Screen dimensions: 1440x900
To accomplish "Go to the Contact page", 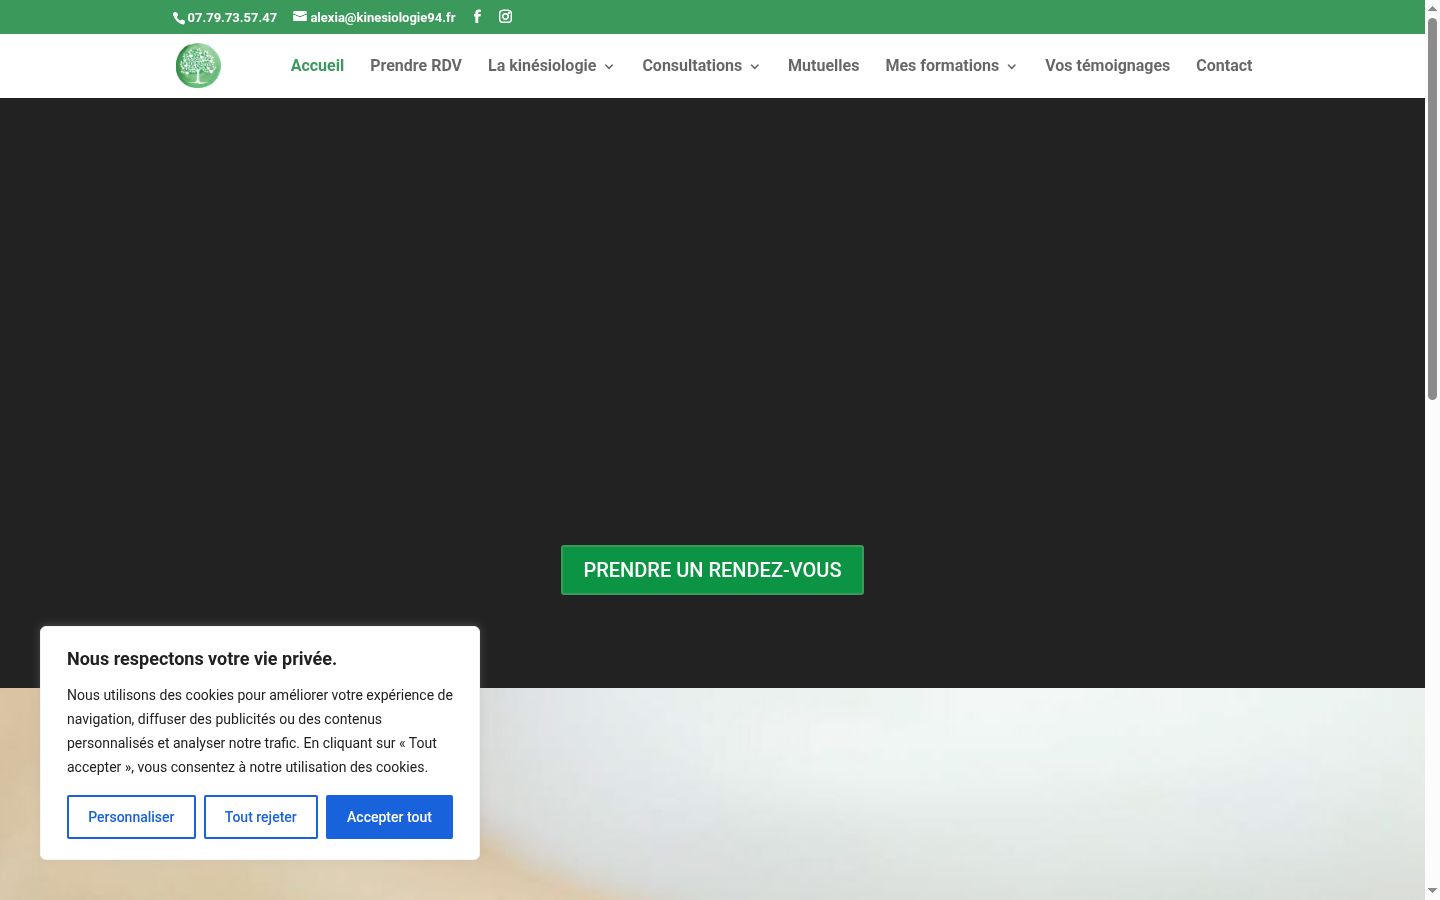I will (1224, 65).
